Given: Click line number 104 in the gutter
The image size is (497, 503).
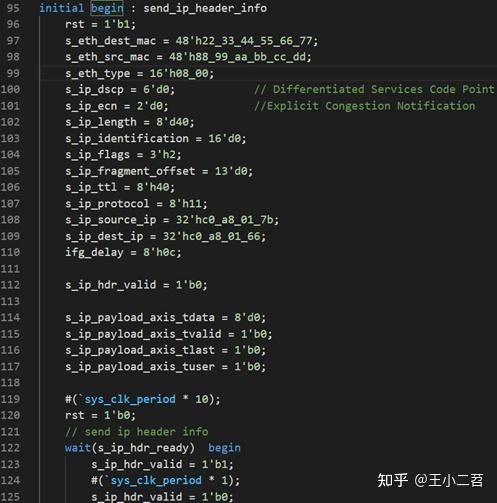Looking at the screenshot, I should click(x=10, y=155).
